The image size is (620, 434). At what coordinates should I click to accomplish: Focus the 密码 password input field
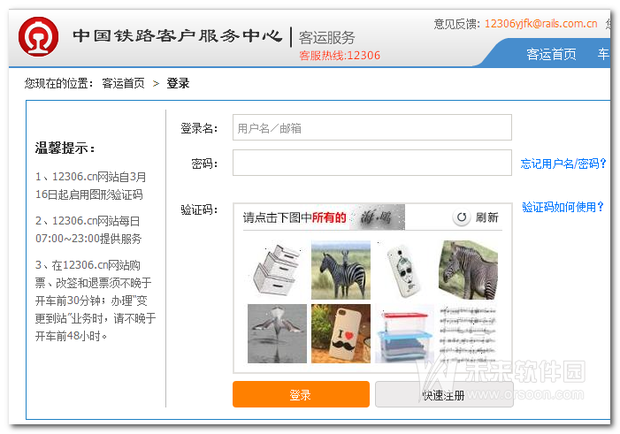point(372,162)
